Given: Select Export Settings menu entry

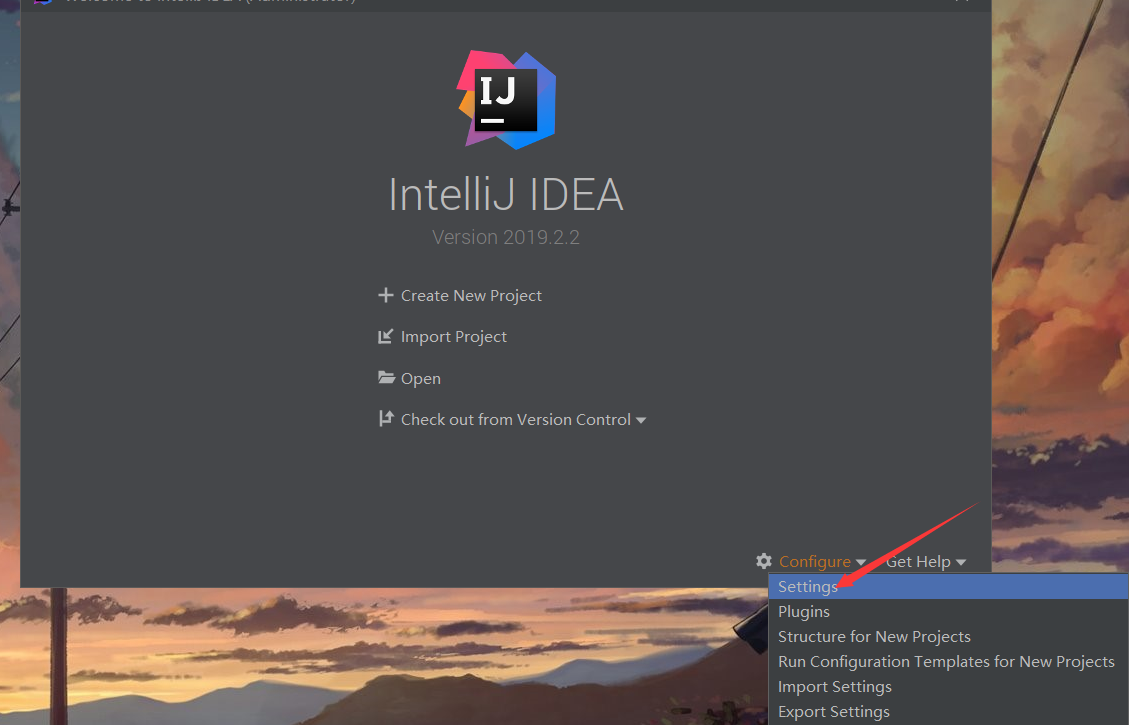Looking at the screenshot, I should point(948,711).
